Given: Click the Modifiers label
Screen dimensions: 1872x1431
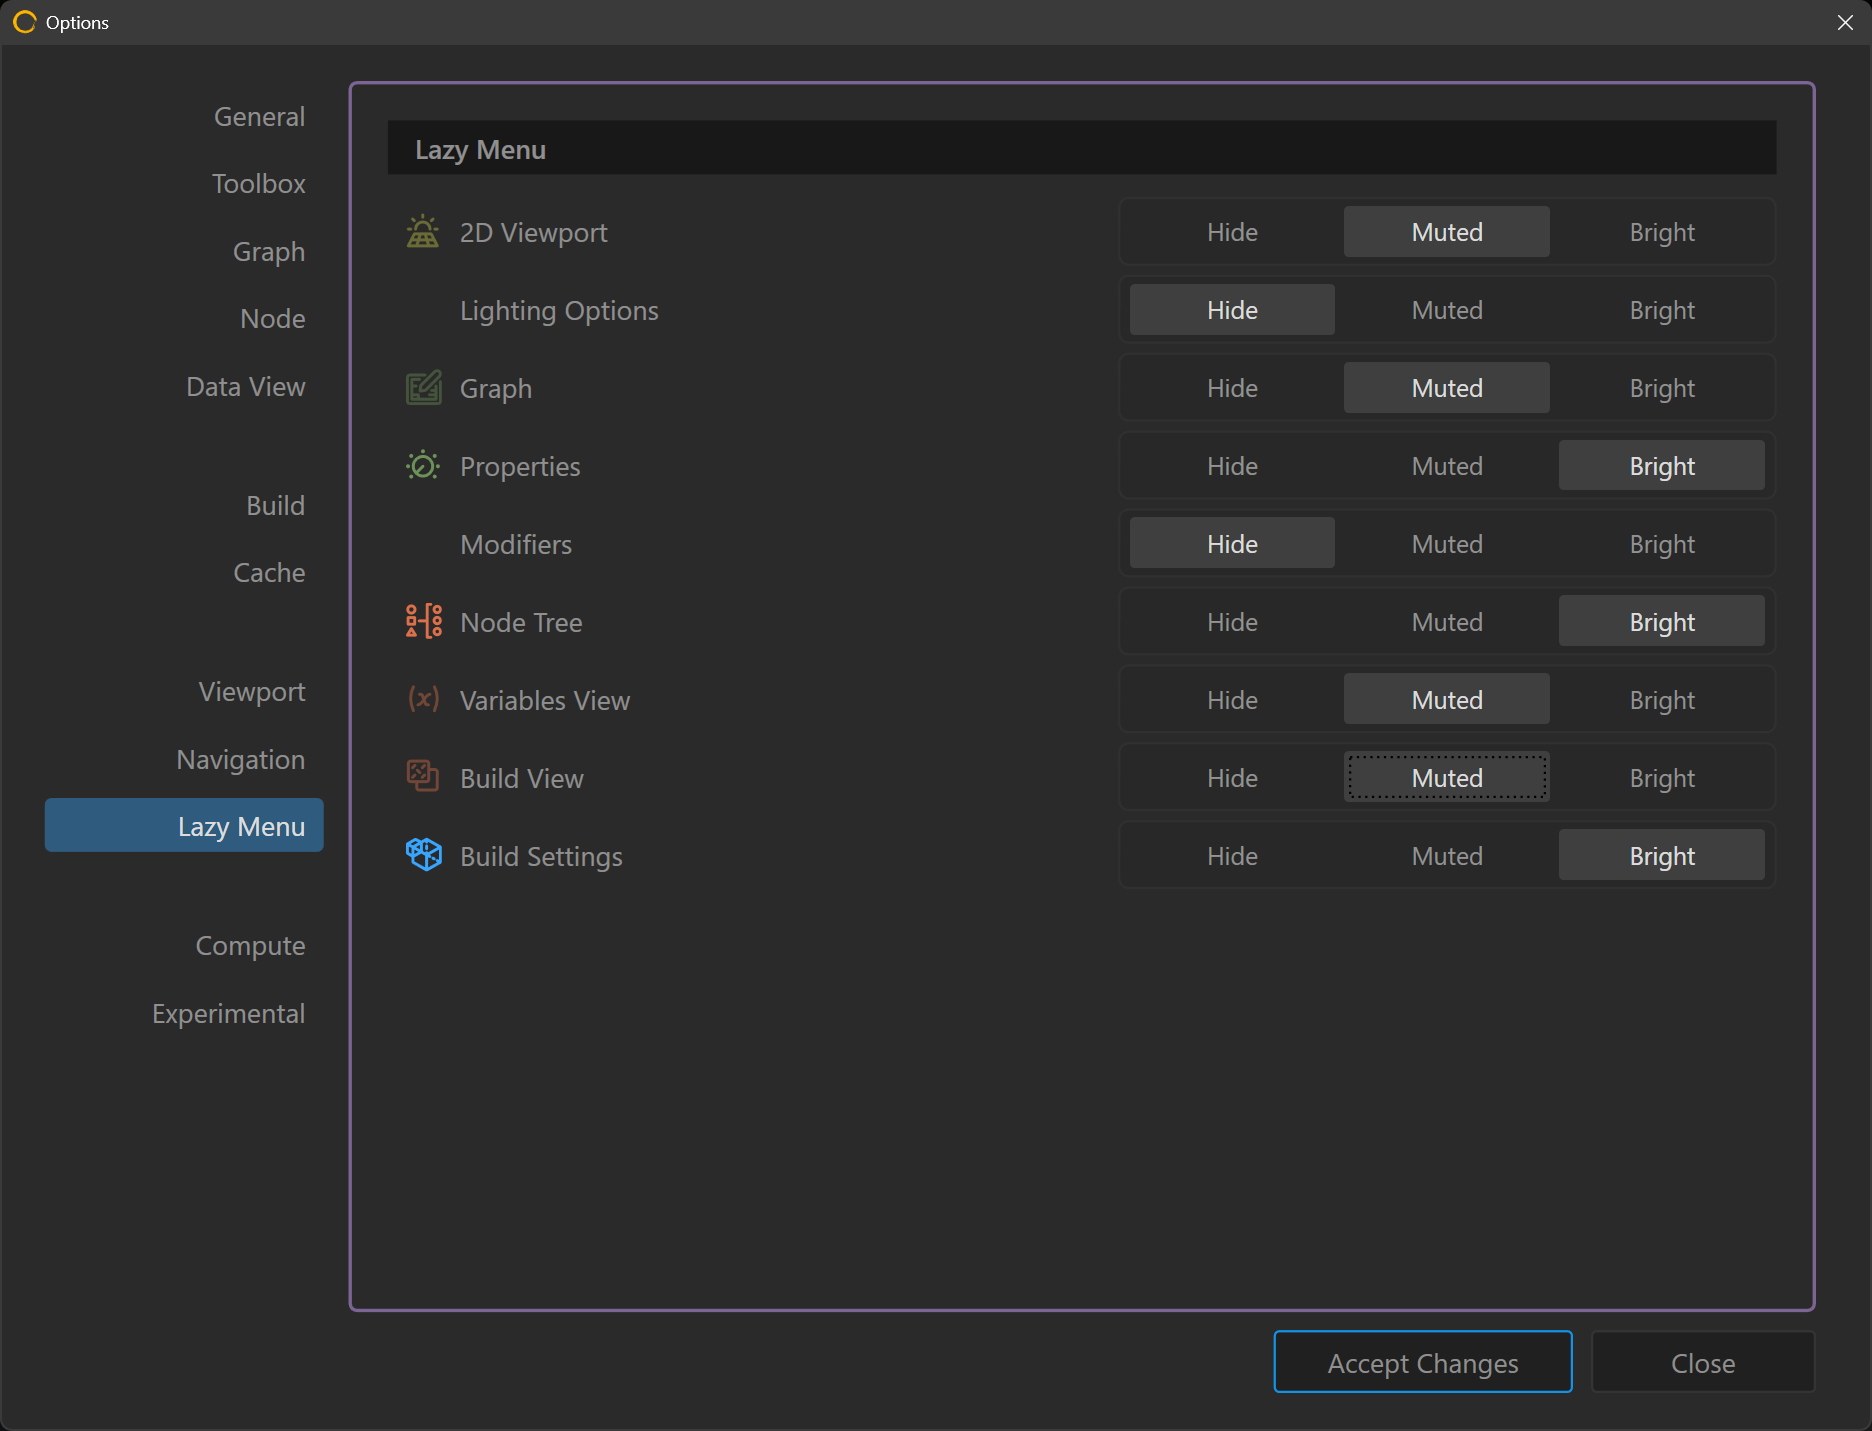Looking at the screenshot, I should [516, 544].
